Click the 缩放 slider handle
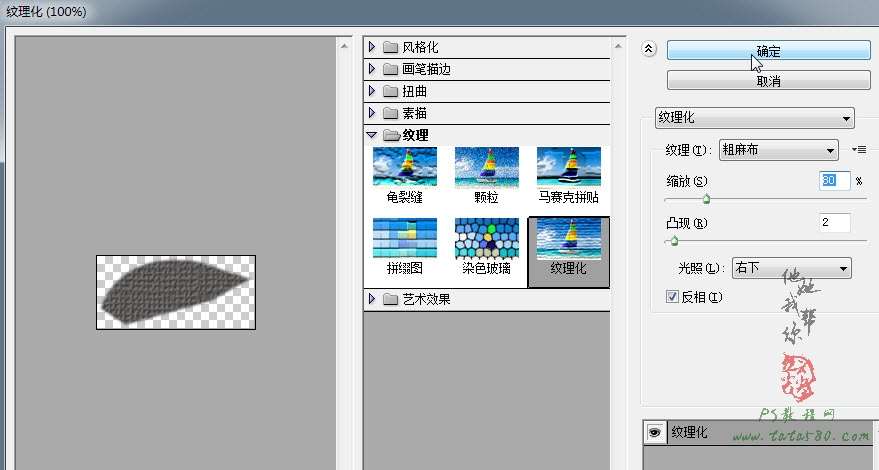The height and width of the screenshot is (470, 879). click(x=706, y=199)
